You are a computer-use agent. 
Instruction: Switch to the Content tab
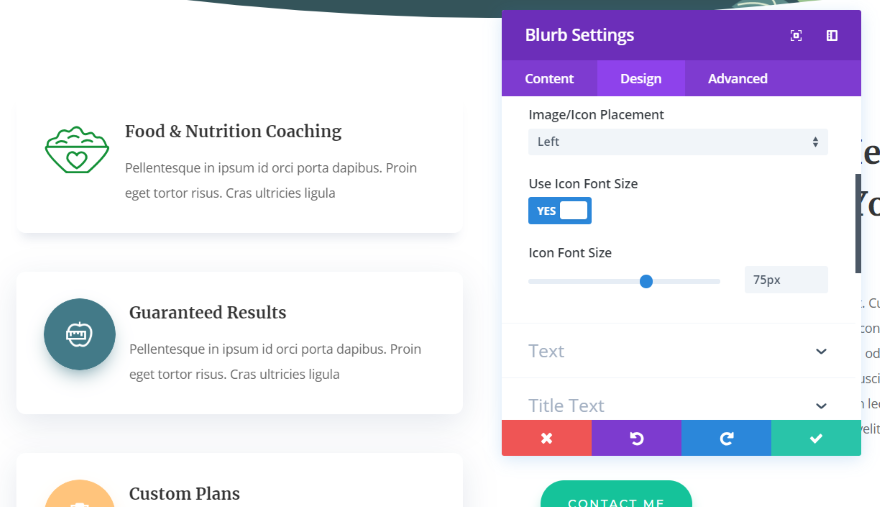(x=549, y=79)
